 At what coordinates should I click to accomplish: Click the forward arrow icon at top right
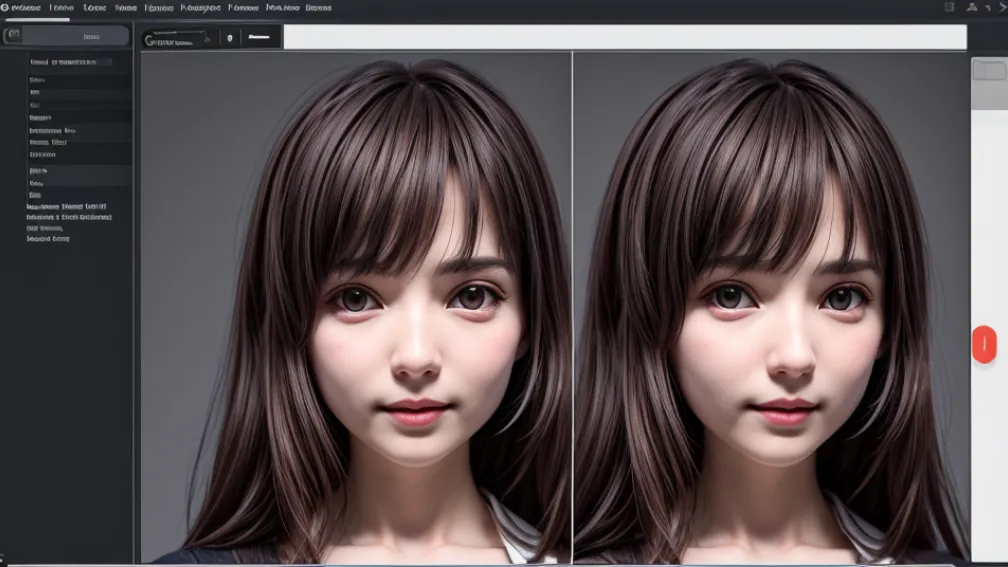pyautogui.click(x=1002, y=7)
